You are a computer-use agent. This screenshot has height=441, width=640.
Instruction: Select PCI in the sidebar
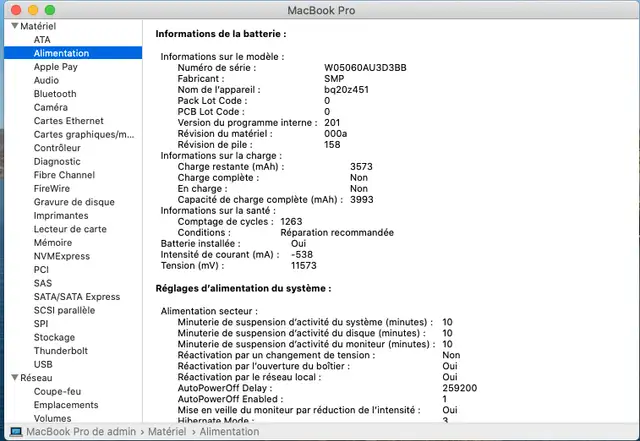[41, 270]
